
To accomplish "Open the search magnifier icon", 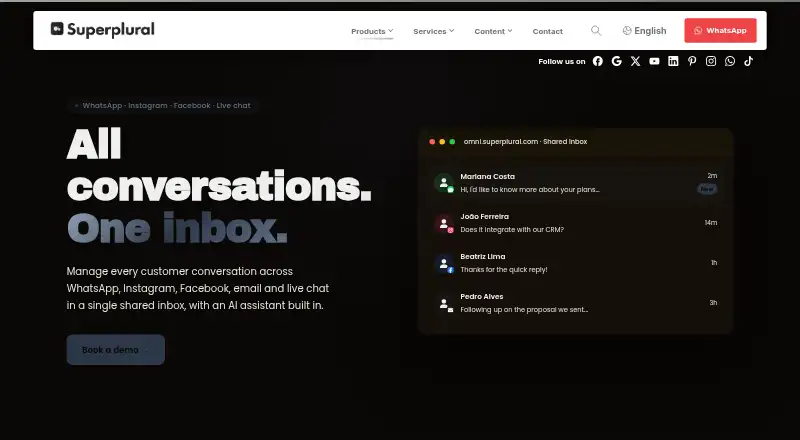I will 596,31.
